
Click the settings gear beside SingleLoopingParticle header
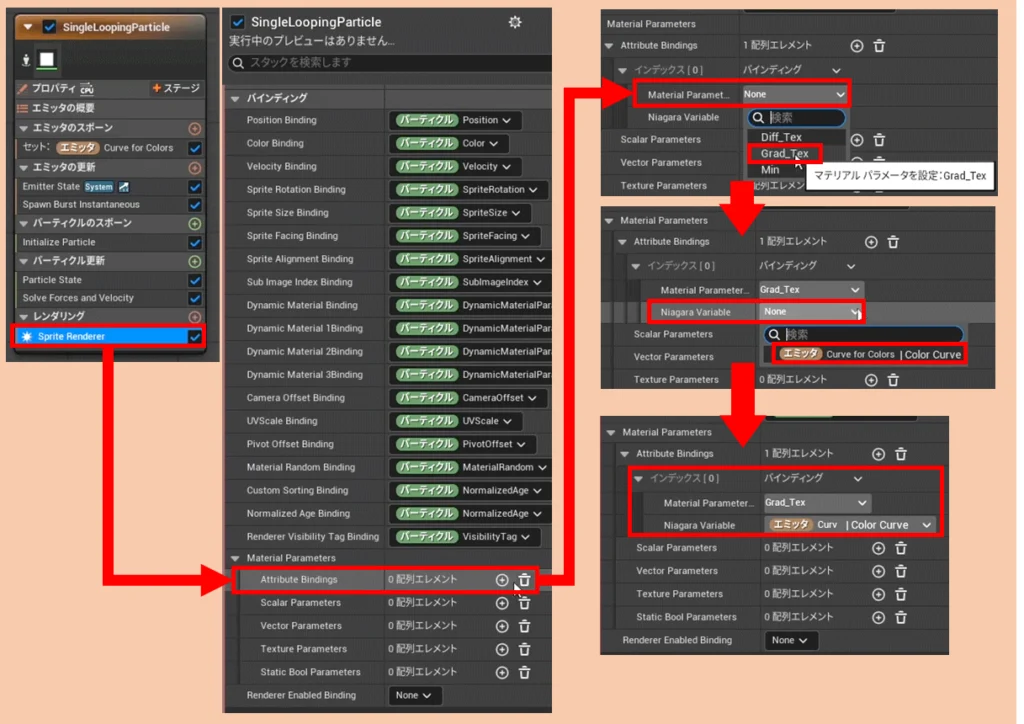[515, 22]
